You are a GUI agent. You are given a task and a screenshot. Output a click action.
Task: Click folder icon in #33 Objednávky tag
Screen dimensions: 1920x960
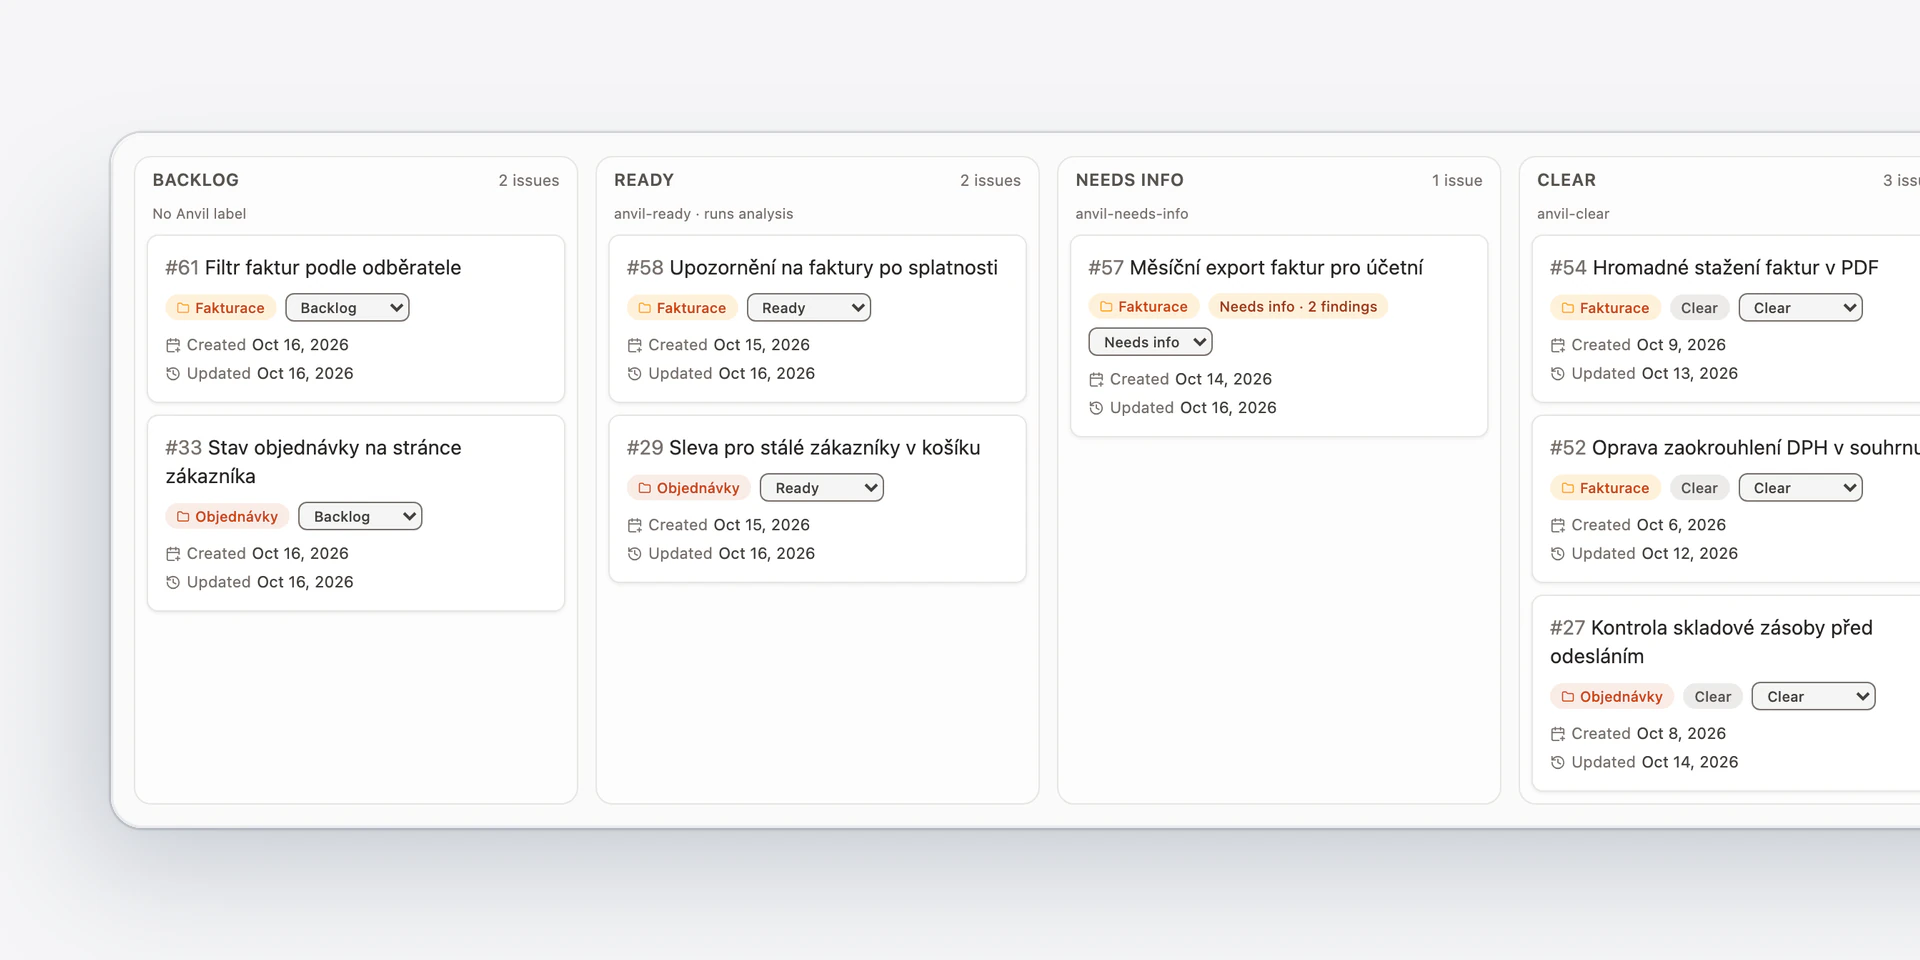pyautogui.click(x=183, y=517)
